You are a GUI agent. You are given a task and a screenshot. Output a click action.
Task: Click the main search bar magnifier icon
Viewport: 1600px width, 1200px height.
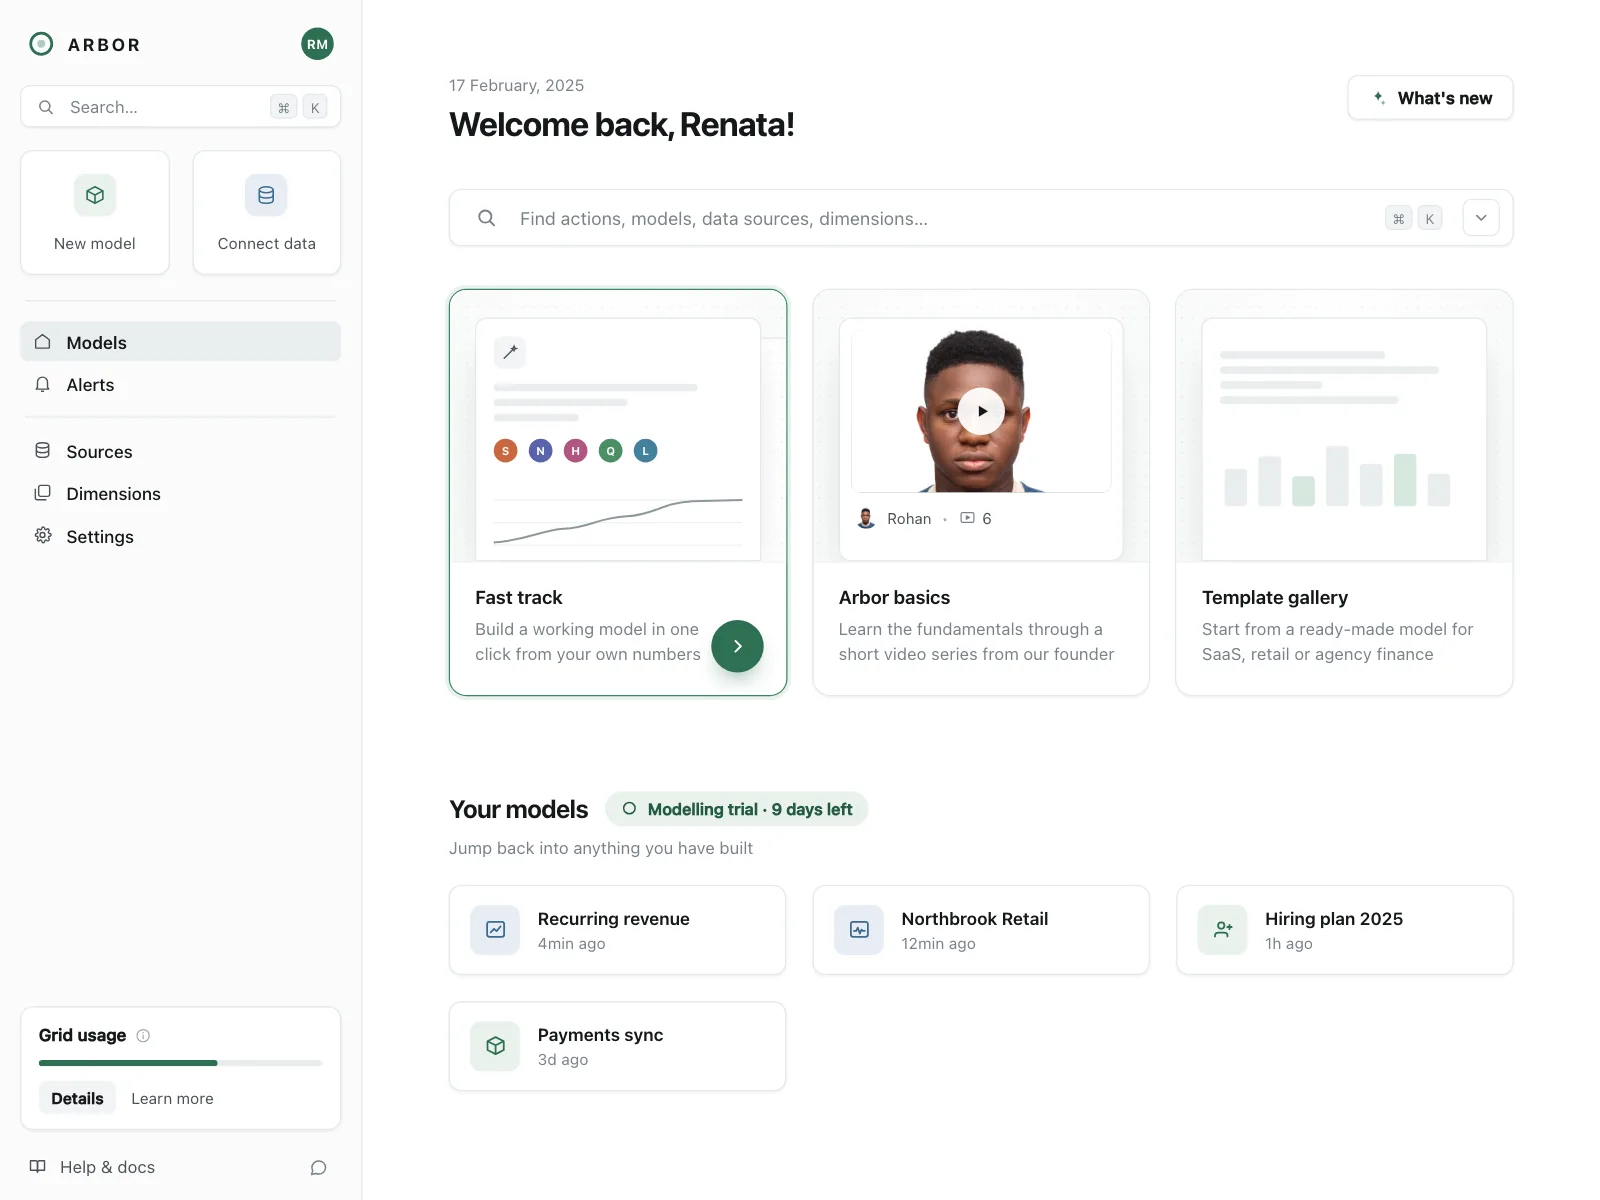[487, 218]
